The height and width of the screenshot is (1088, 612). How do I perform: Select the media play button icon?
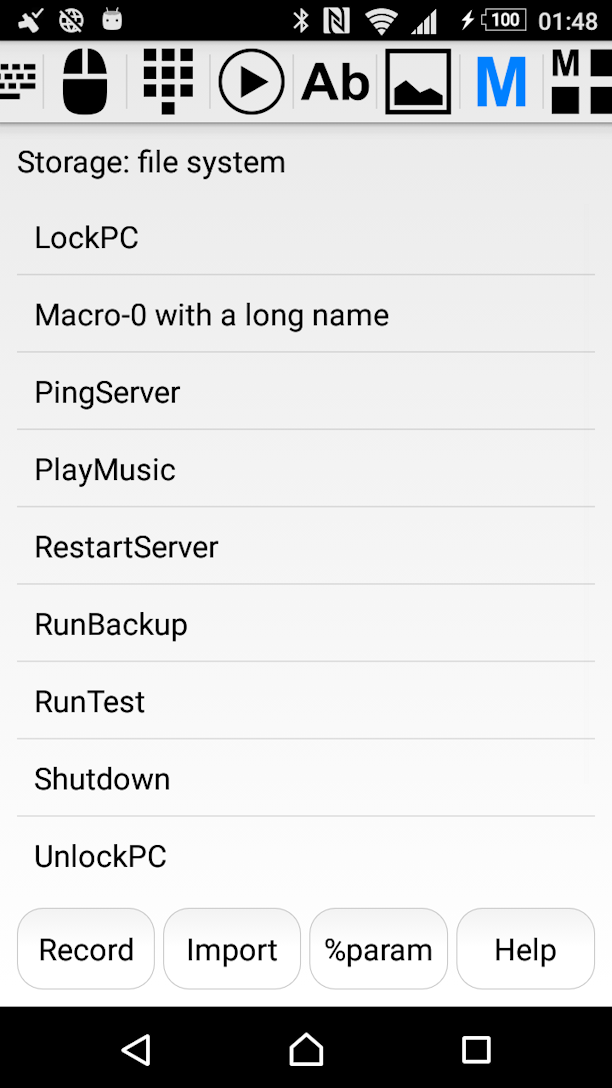click(251, 82)
